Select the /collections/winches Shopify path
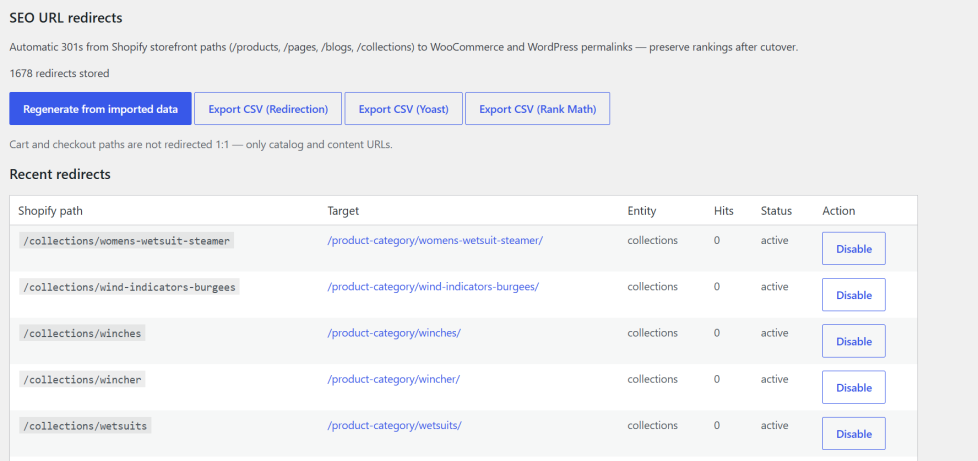The image size is (978, 461). [82, 333]
